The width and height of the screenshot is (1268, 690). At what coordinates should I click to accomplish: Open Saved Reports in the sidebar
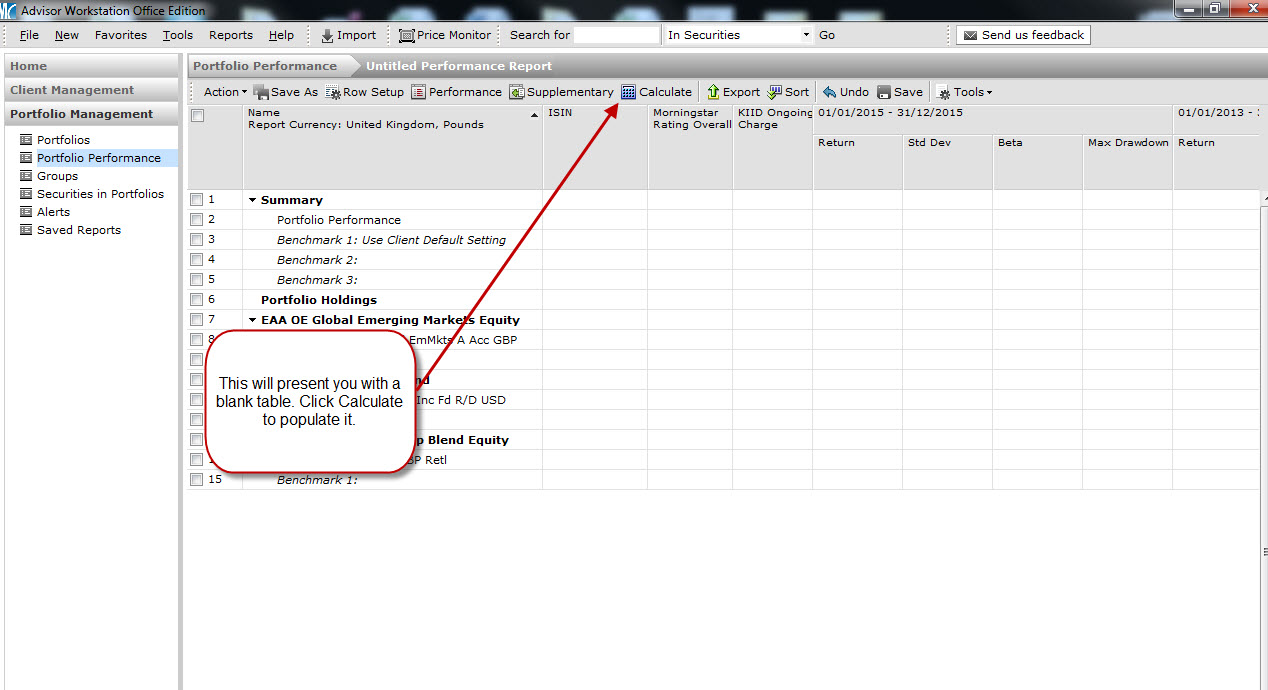[78, 230]
